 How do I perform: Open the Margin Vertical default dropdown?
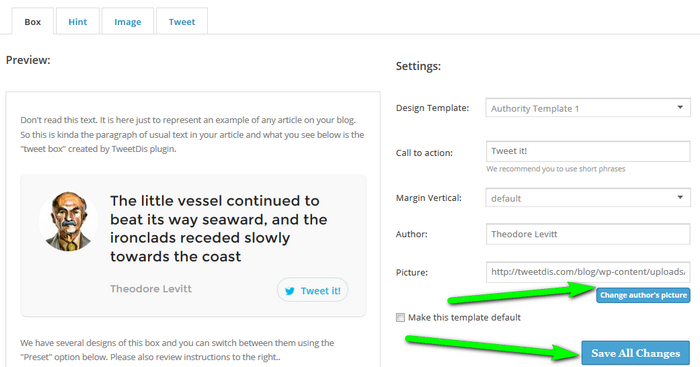point(588,198)
